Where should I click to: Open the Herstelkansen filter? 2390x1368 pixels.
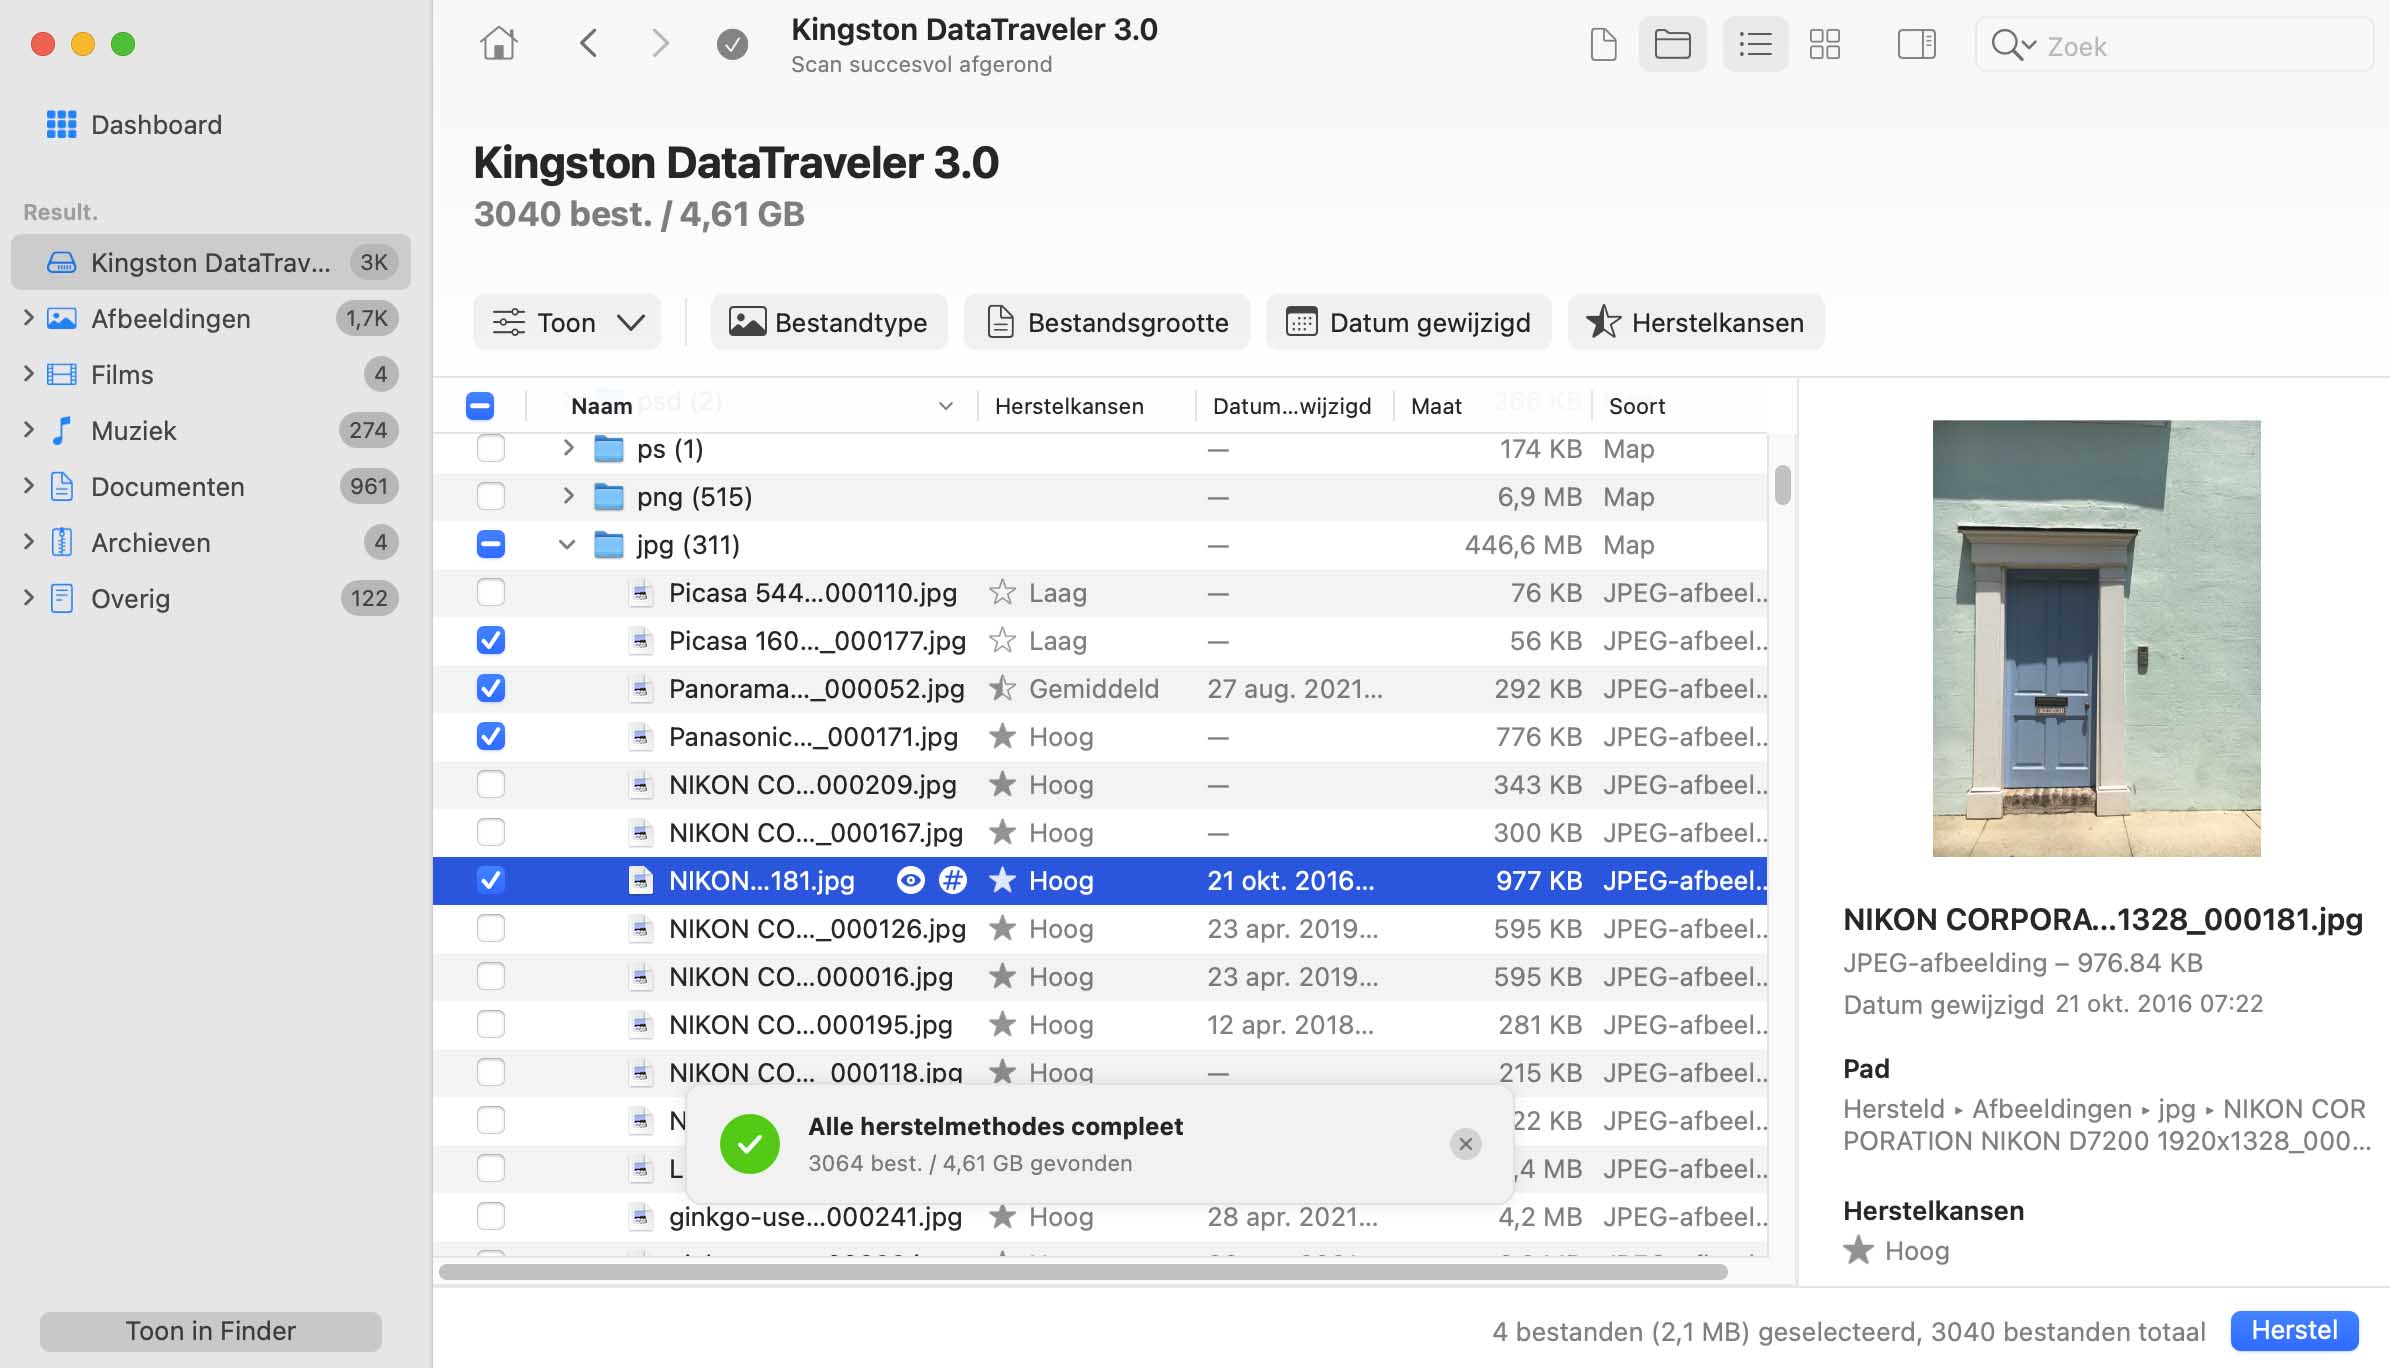point(1696,322)
